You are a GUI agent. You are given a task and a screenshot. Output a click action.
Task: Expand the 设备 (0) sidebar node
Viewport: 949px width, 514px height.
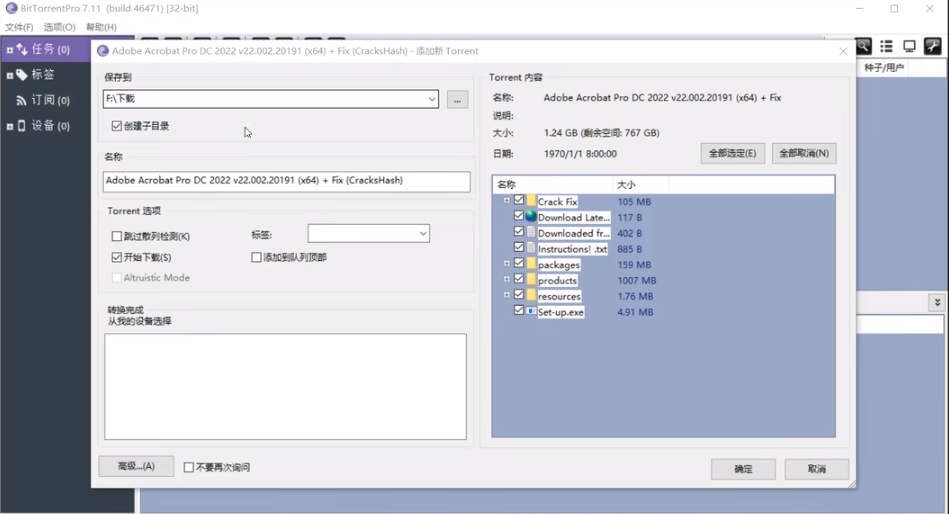[10, 127]
